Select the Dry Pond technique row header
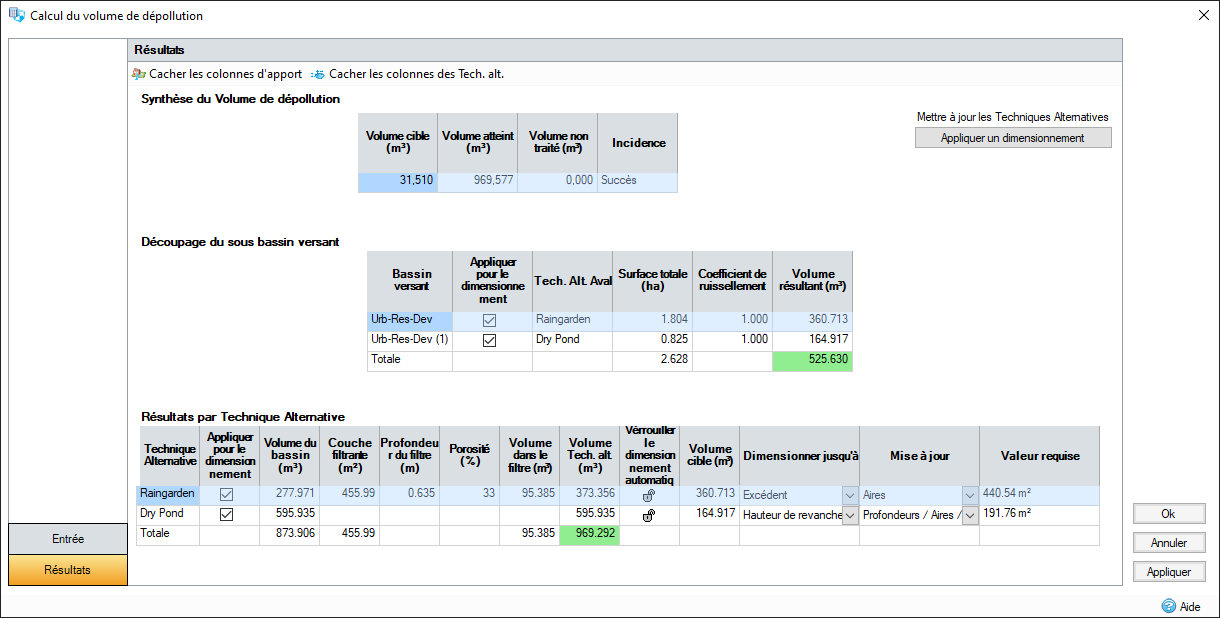This screenshot has width=1220, height=618. [x=168, y=515]
